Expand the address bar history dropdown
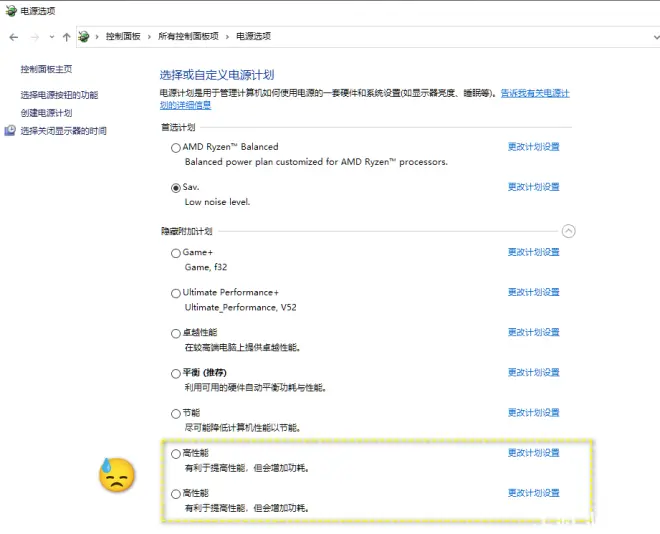The image size is (660, 534). (x=656, y=37)
